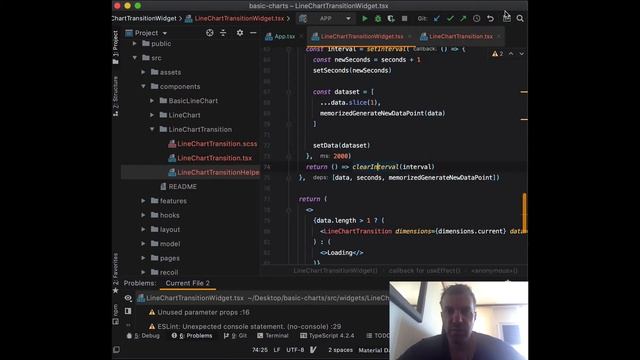
Task: Click the warning indicator showing 2 in editor
Action: (x=497, y=53)
